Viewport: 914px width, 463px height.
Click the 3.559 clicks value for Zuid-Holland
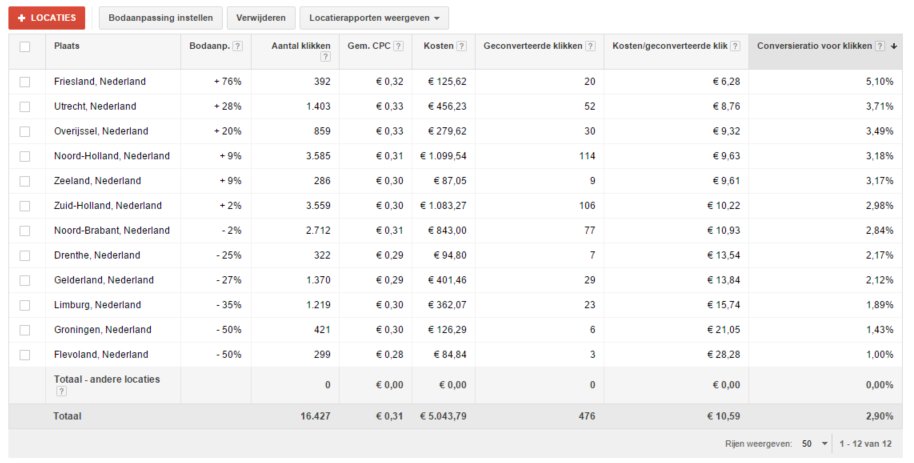point(318,205)
